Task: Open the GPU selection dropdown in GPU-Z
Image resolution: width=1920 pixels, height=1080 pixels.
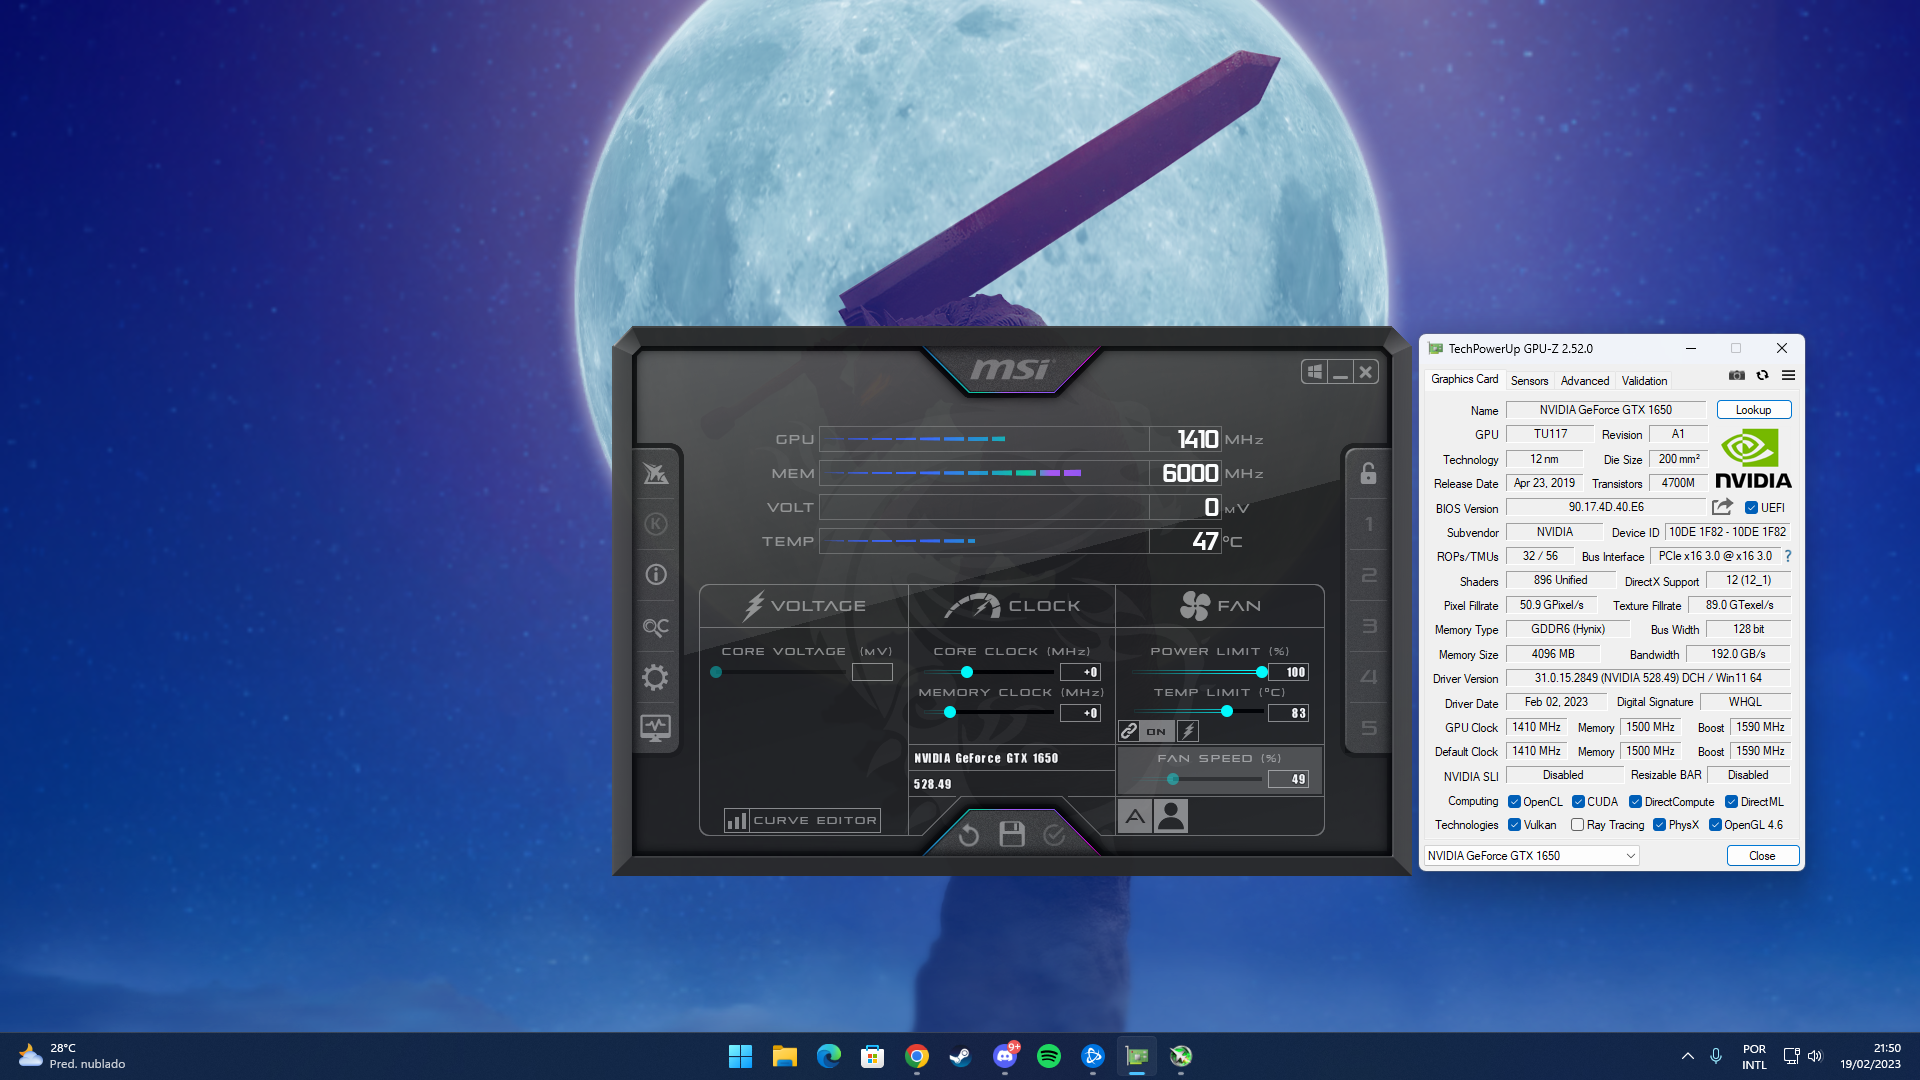Action: 1531,856
